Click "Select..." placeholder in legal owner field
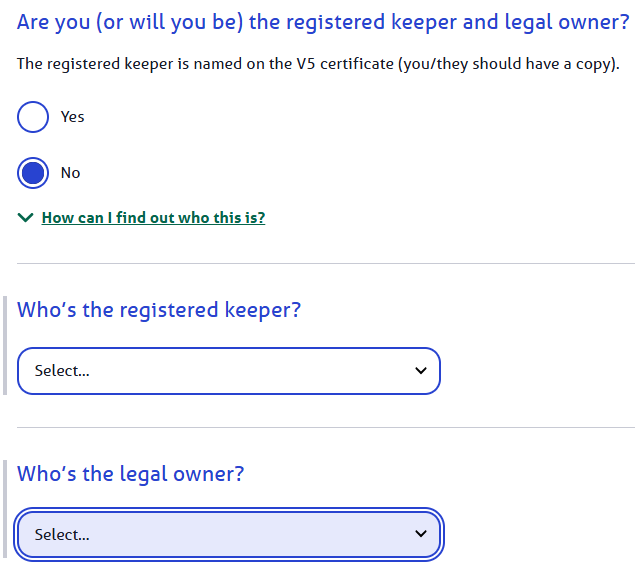This screenshot has width=635, height=569. [x=62, y=535]
